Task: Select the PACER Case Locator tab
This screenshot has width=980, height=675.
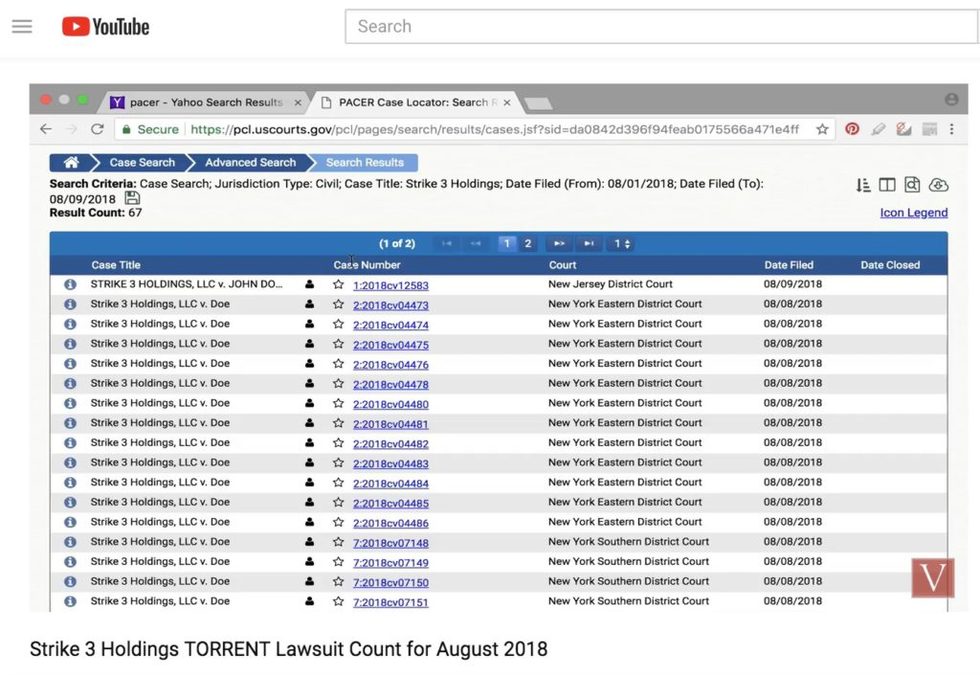Action: tap(418, 102)
